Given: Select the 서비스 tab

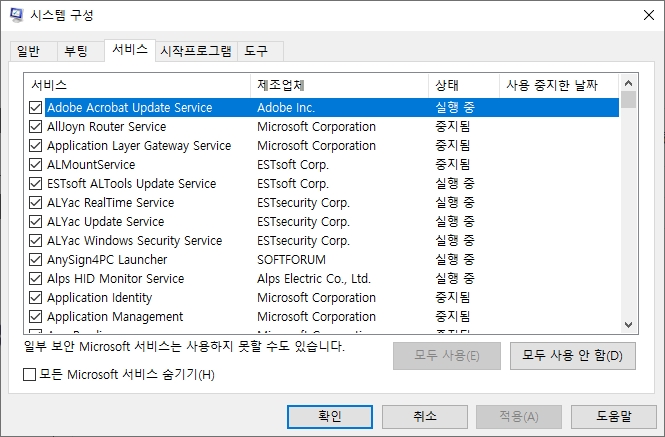Looking at the screenshot, I should [x=130, y=50].
